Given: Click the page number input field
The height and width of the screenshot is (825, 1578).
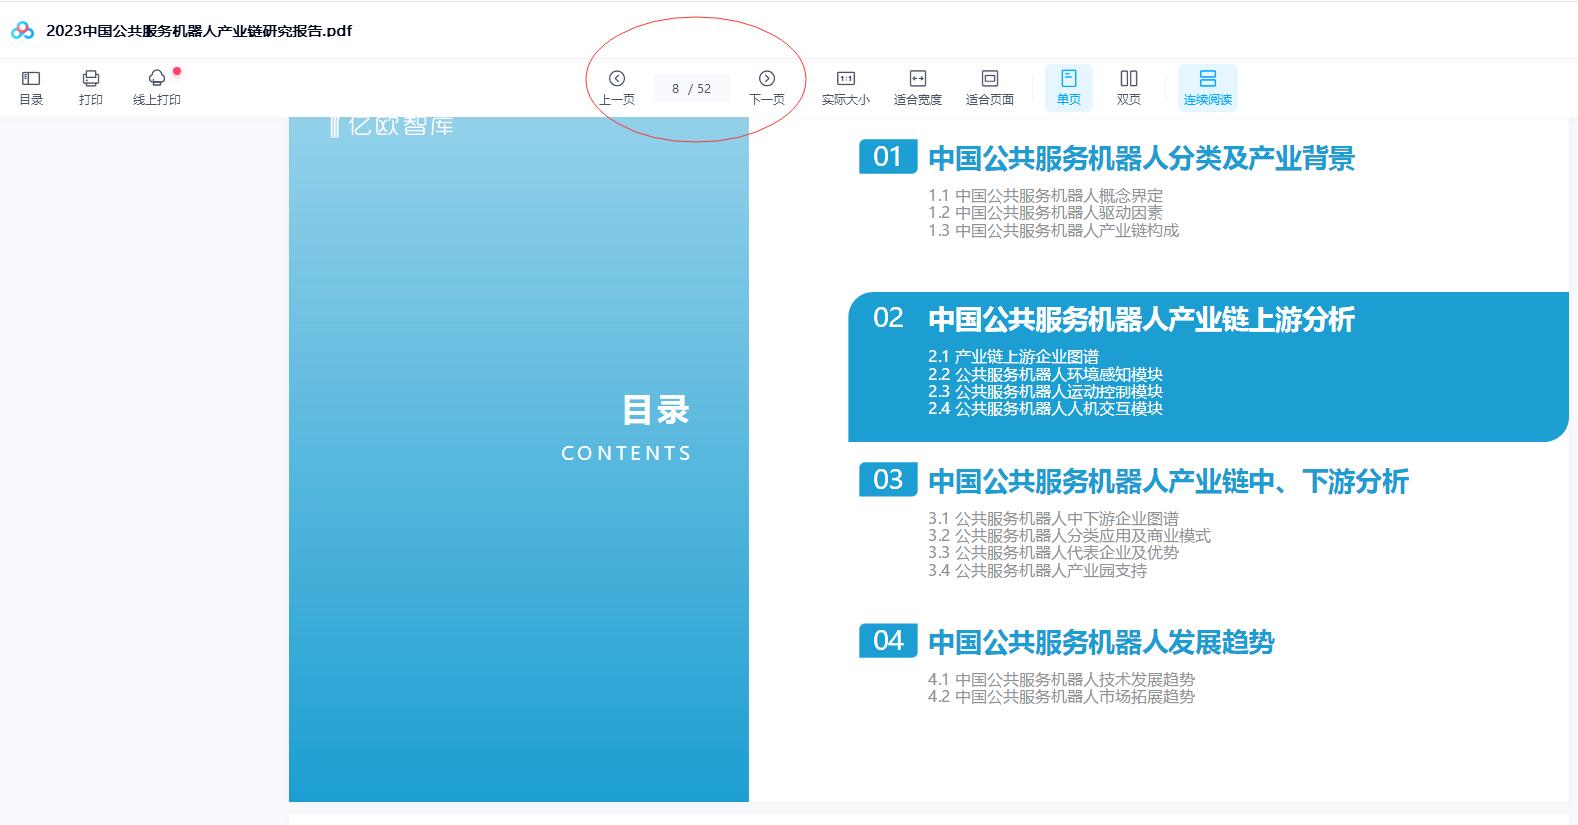Looking at the screenshot, I should tap(691, 88).
